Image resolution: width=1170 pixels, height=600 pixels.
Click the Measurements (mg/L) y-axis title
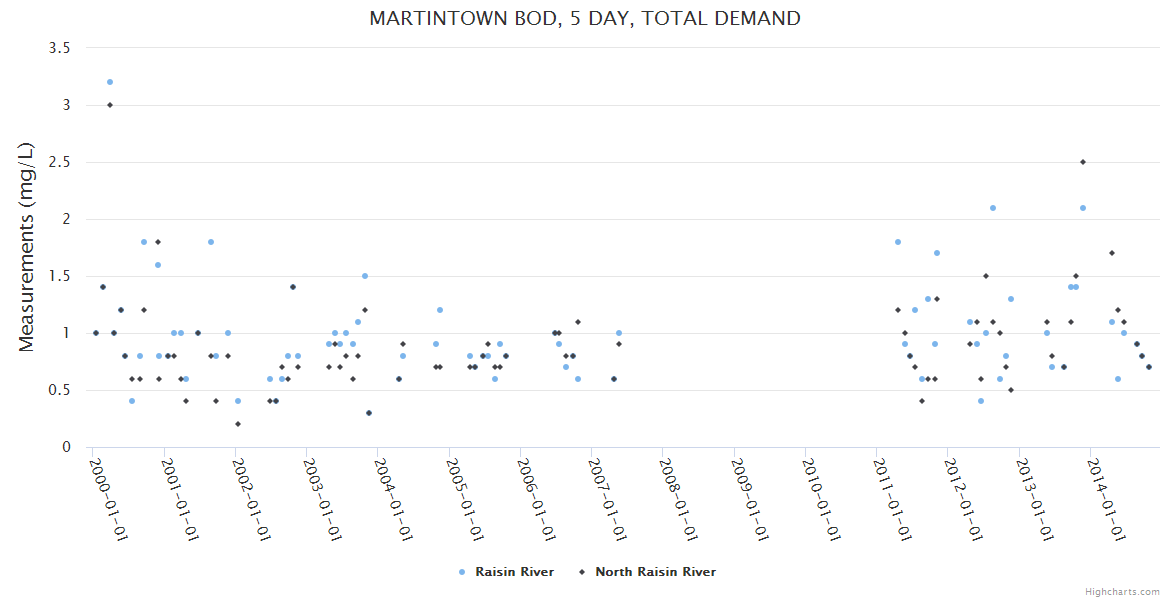pyautogui.click(x=27, y=247)
